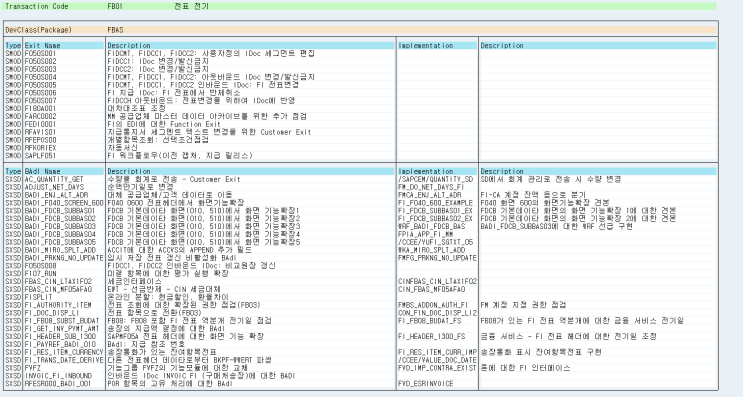This screenshot has width=743, height=397.
Task: Open implementation FVD_ESRINVOICE
Action: [426, 383]
